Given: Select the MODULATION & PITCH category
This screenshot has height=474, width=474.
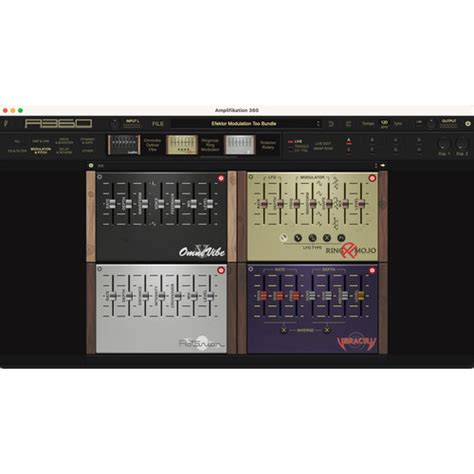Looking at the screenshot, I should coord(41,151).
